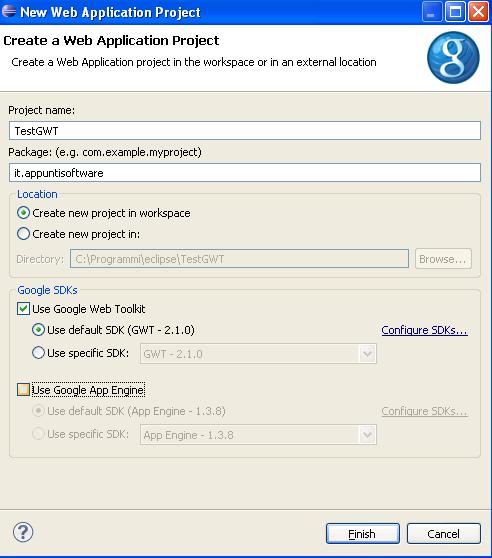This screenshot has height=558, width=492.
Task: Uncheck Use Google Web Toolkit
Action: point(23,309)
